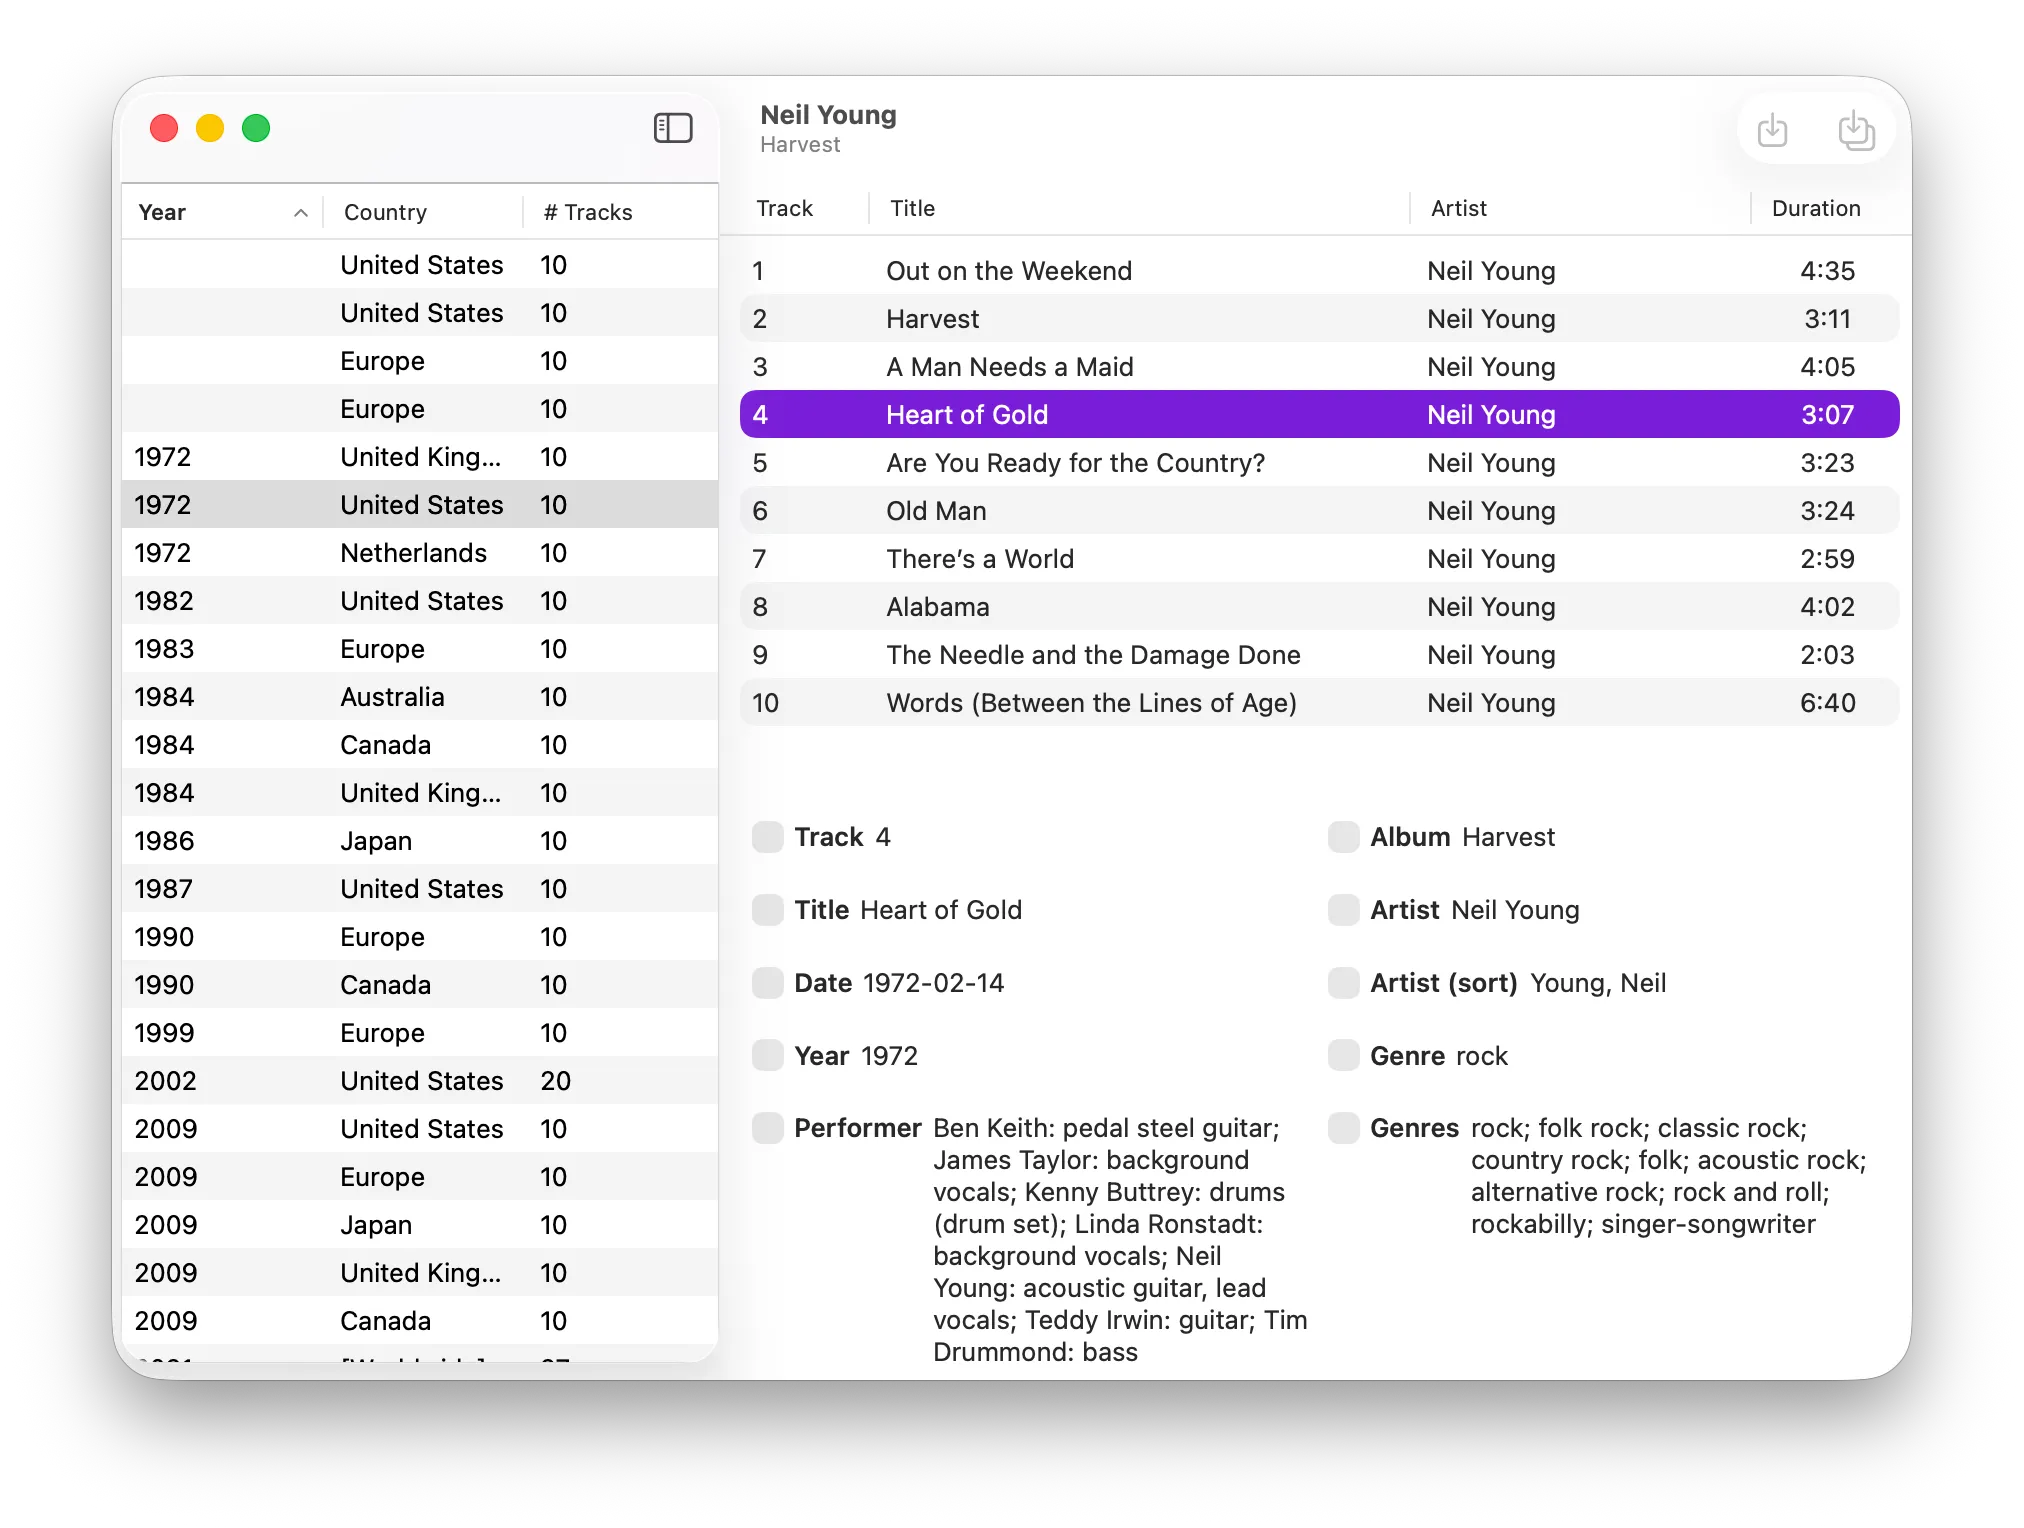Check the Title metadata checkbox
Screen dimensions: 2024x1528
tap(767, 909)
